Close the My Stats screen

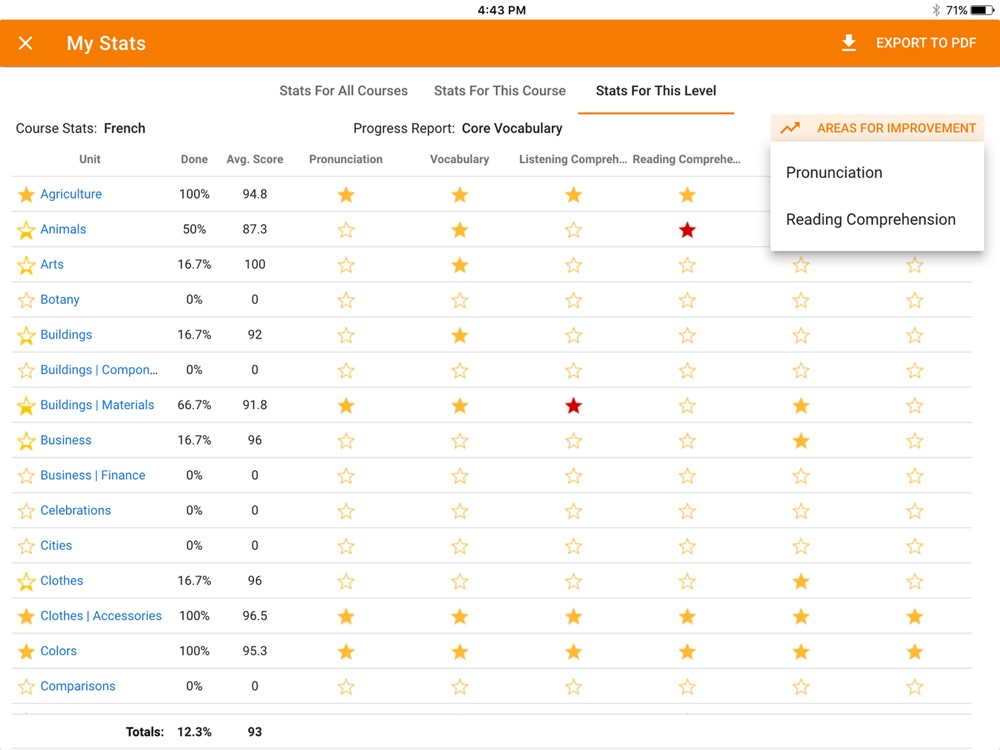[26, 43]
